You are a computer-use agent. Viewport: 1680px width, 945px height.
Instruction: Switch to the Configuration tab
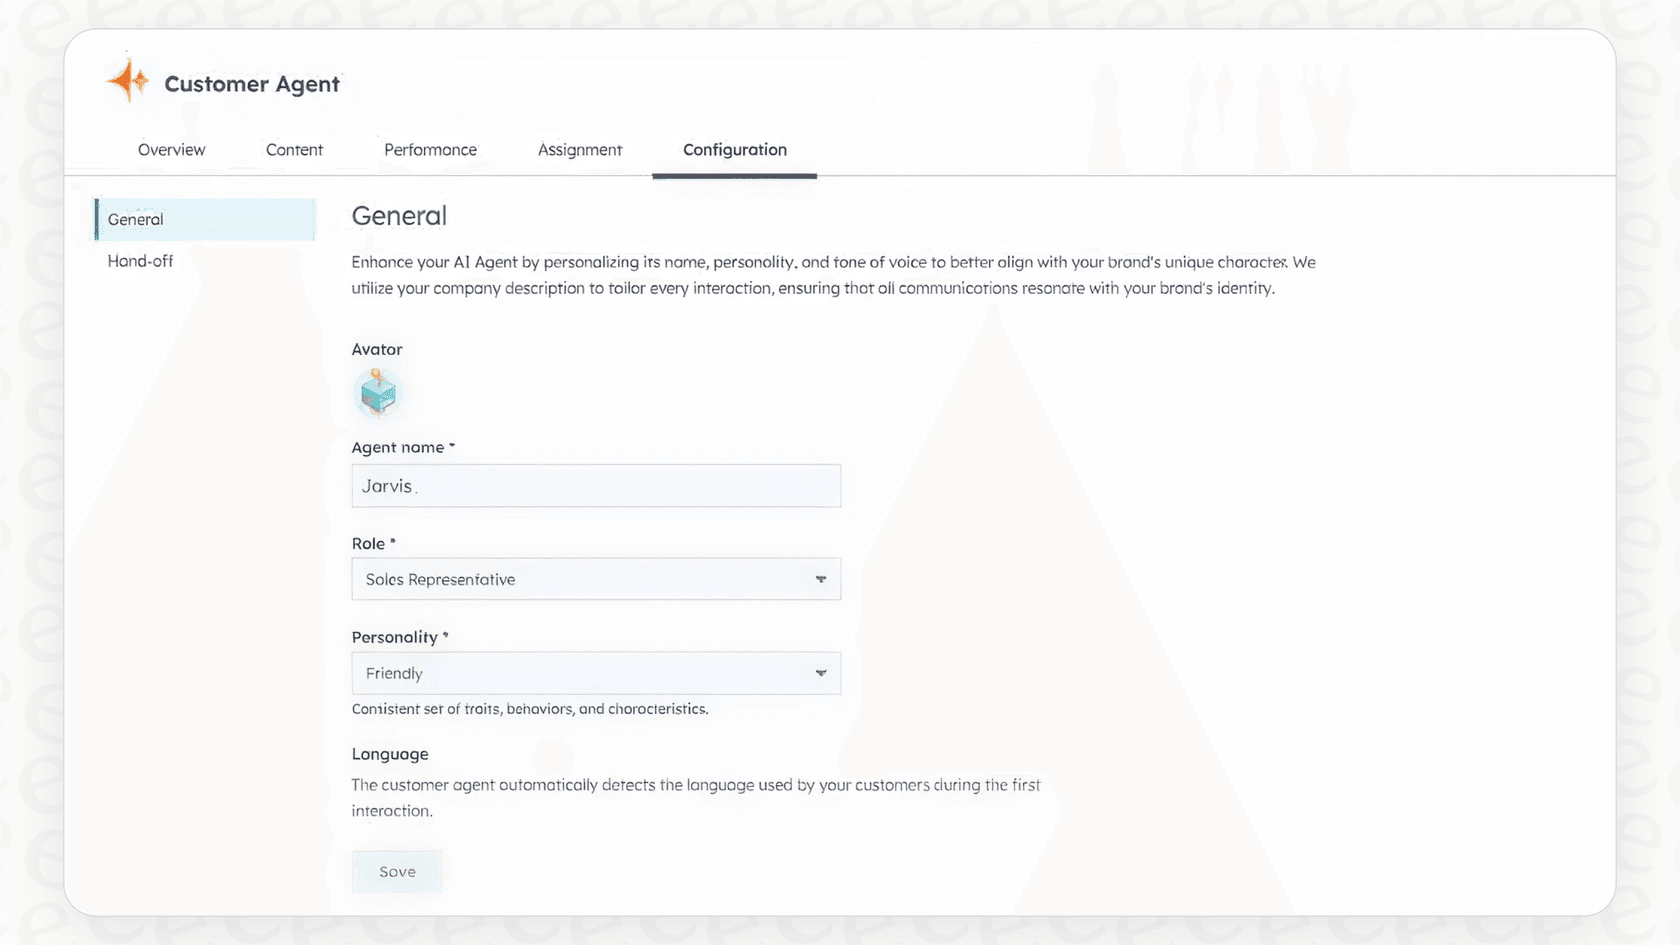pos(734,149)
